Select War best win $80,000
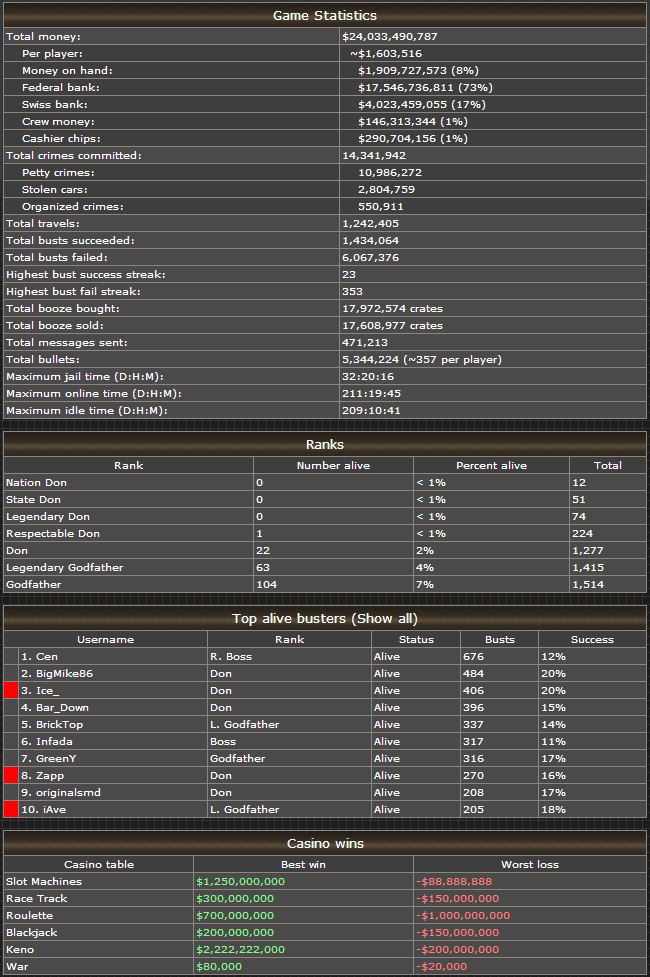 click(219, 966)
